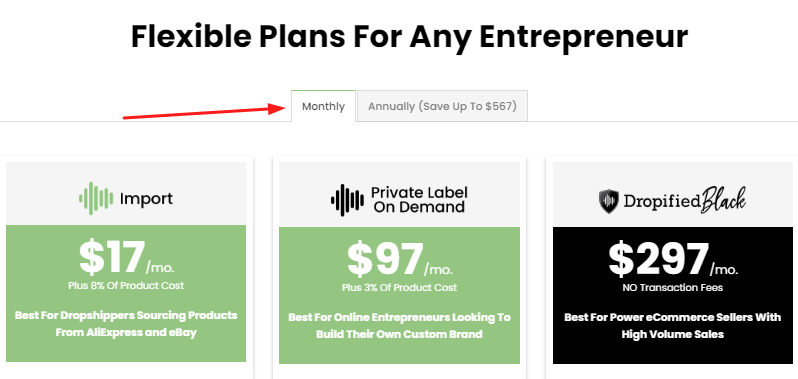Click the Private Label On Demand title
Screen dimensions: 798x379
pos(419,199)
